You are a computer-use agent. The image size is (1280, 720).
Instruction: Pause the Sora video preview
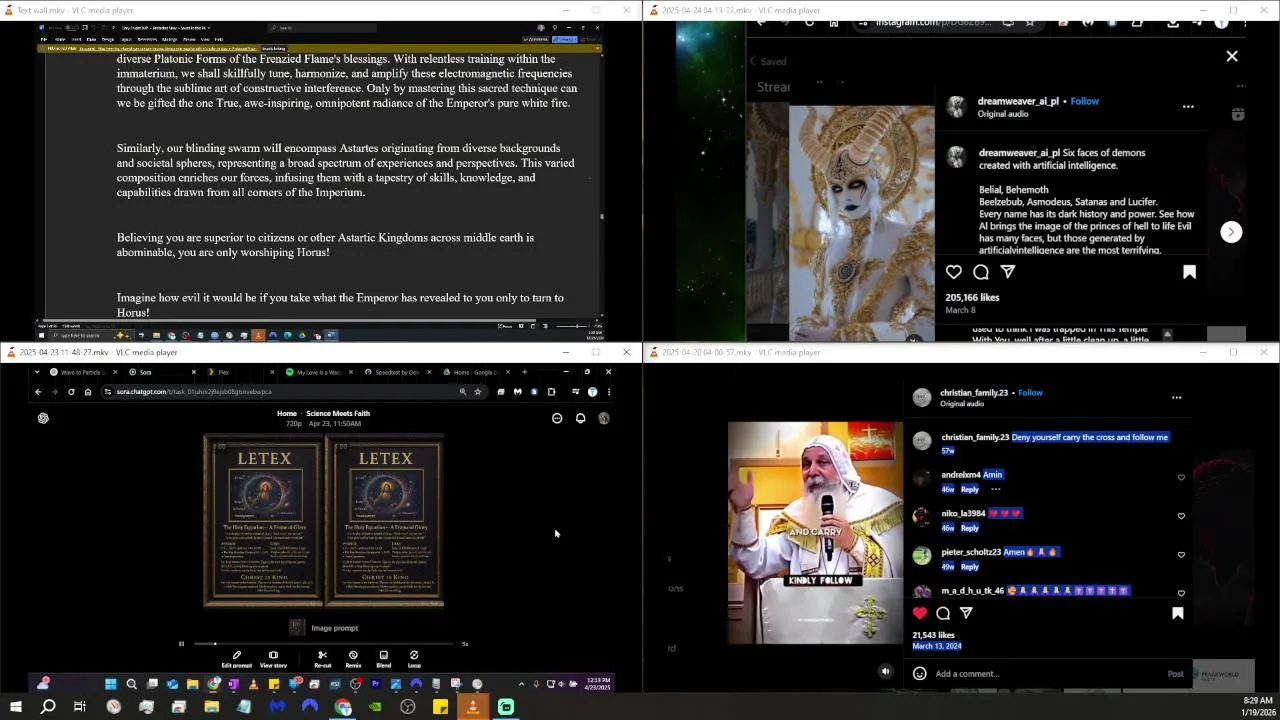tap(181, 644)
